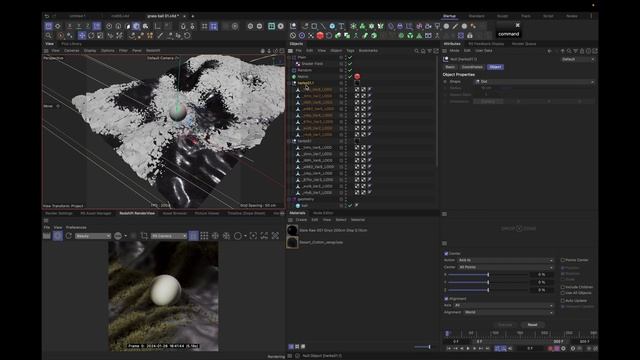640x360 pixels.
Task: Collapse the selected orange null in Objects
Action: point(289,83)
